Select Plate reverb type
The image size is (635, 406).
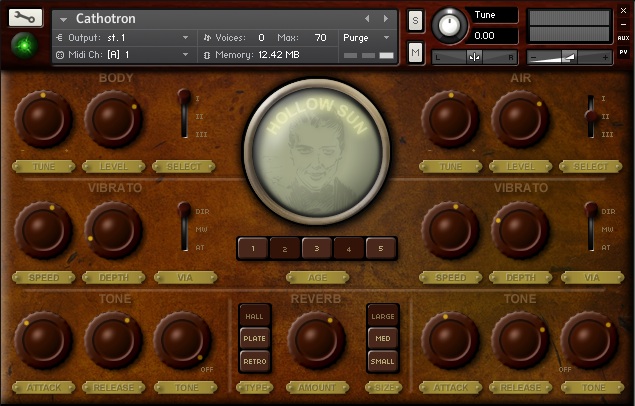254,338
